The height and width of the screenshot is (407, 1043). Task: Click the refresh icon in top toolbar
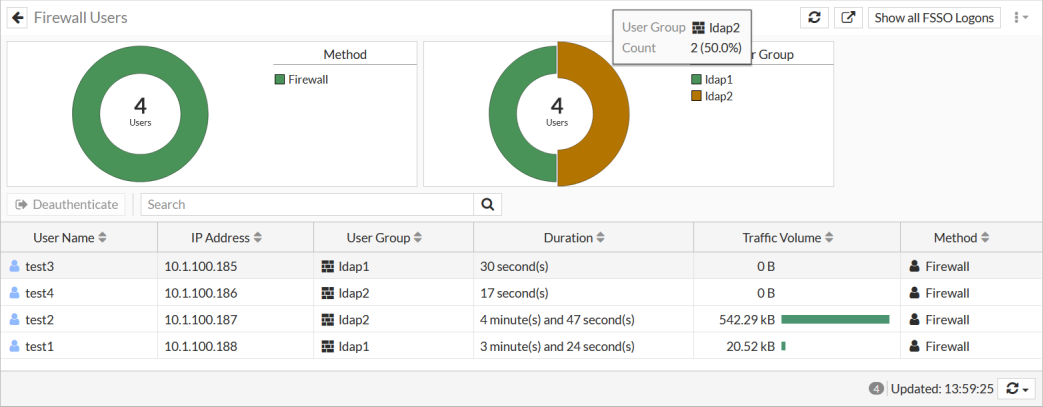click(x=815, y=18)
